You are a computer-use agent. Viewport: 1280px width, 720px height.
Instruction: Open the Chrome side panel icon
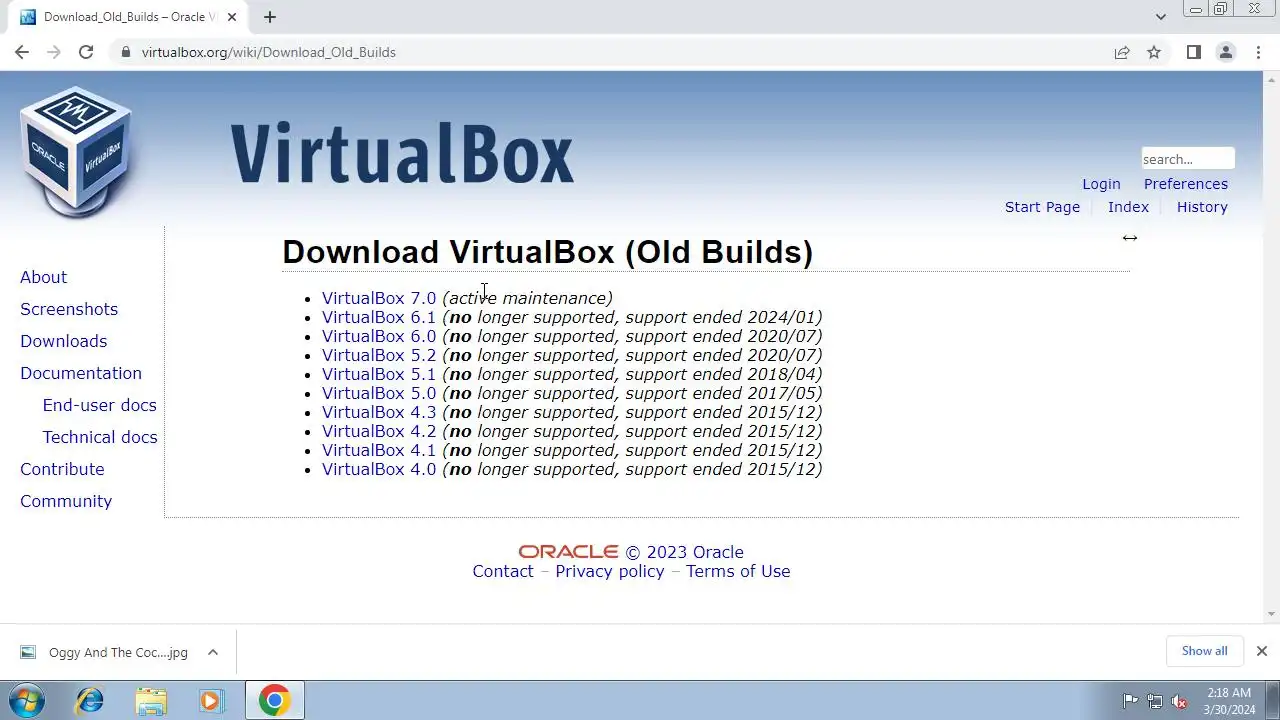tap(1193, 52)
